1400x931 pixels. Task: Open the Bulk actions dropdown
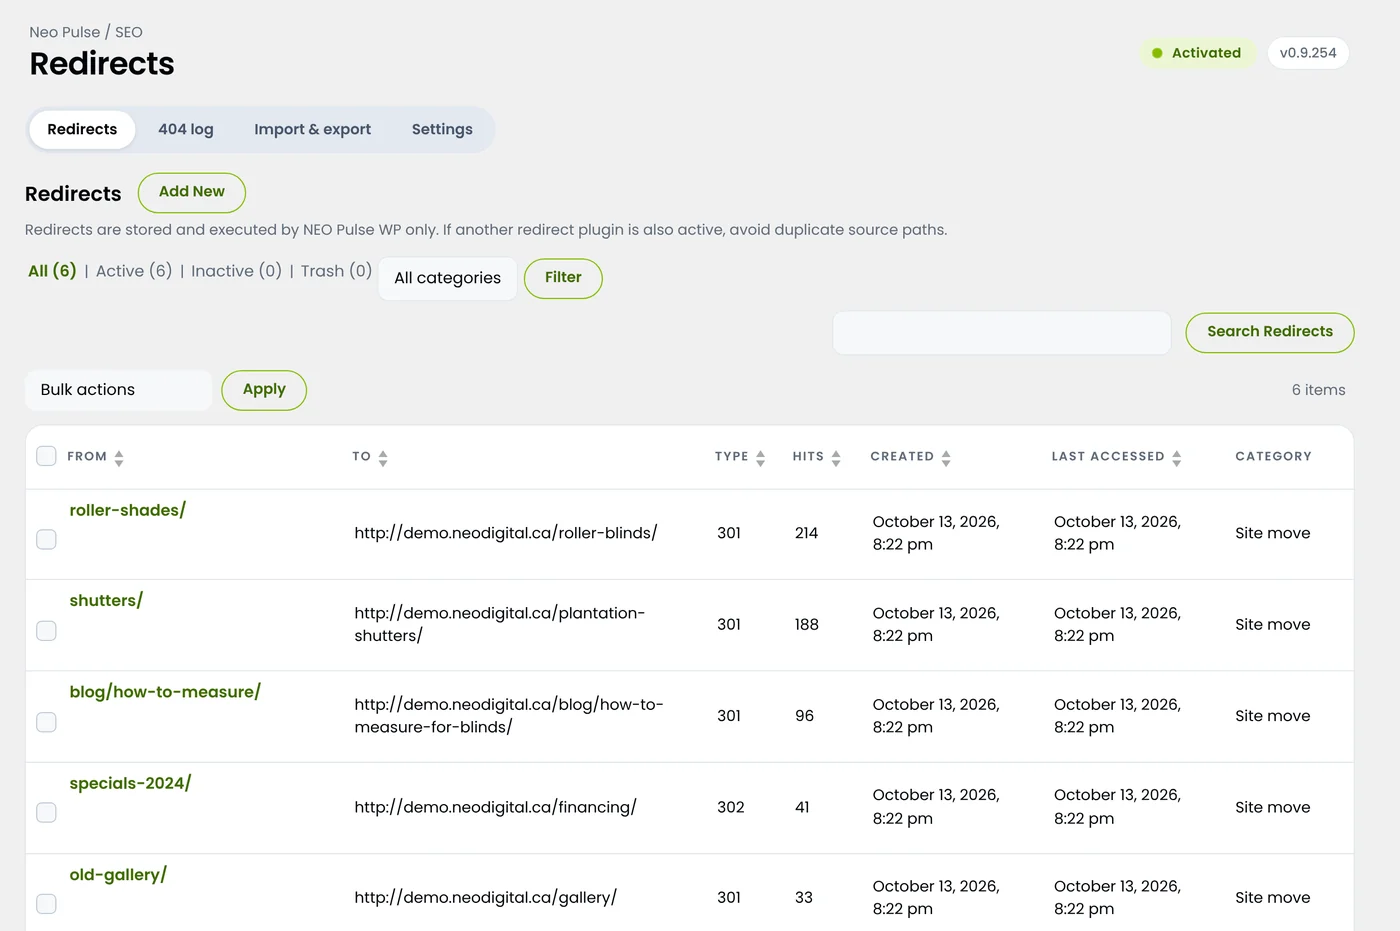(118, 390)
